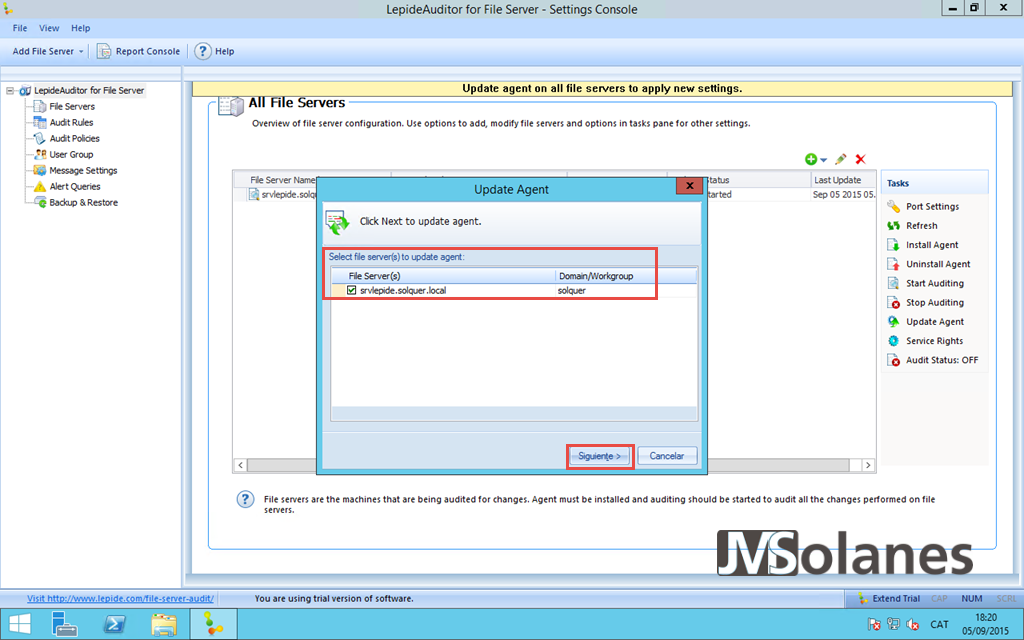Click Service Rights gear icon

click(x=893, y=341)
